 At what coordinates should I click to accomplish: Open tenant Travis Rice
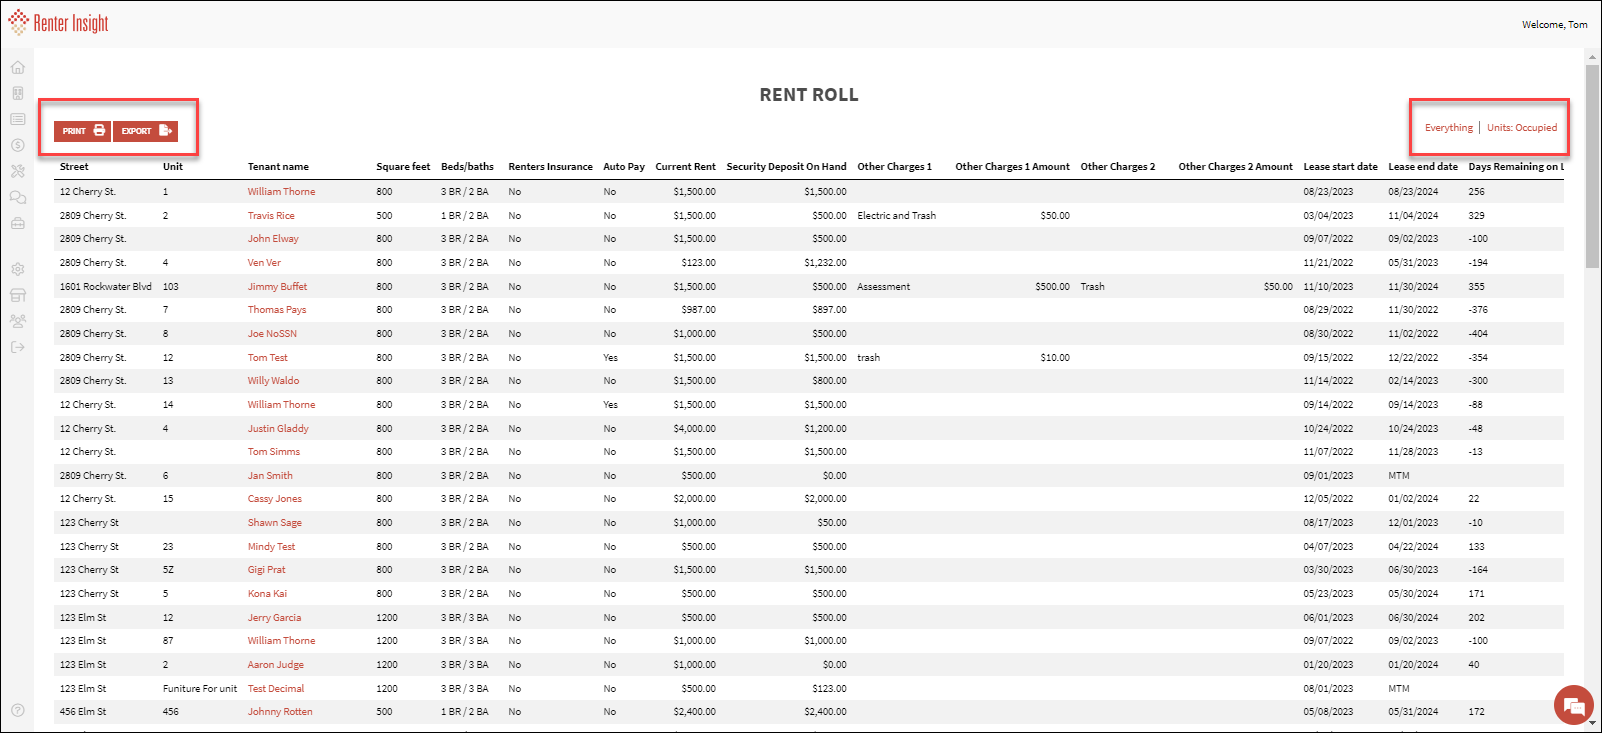click(x=271, y=215)
